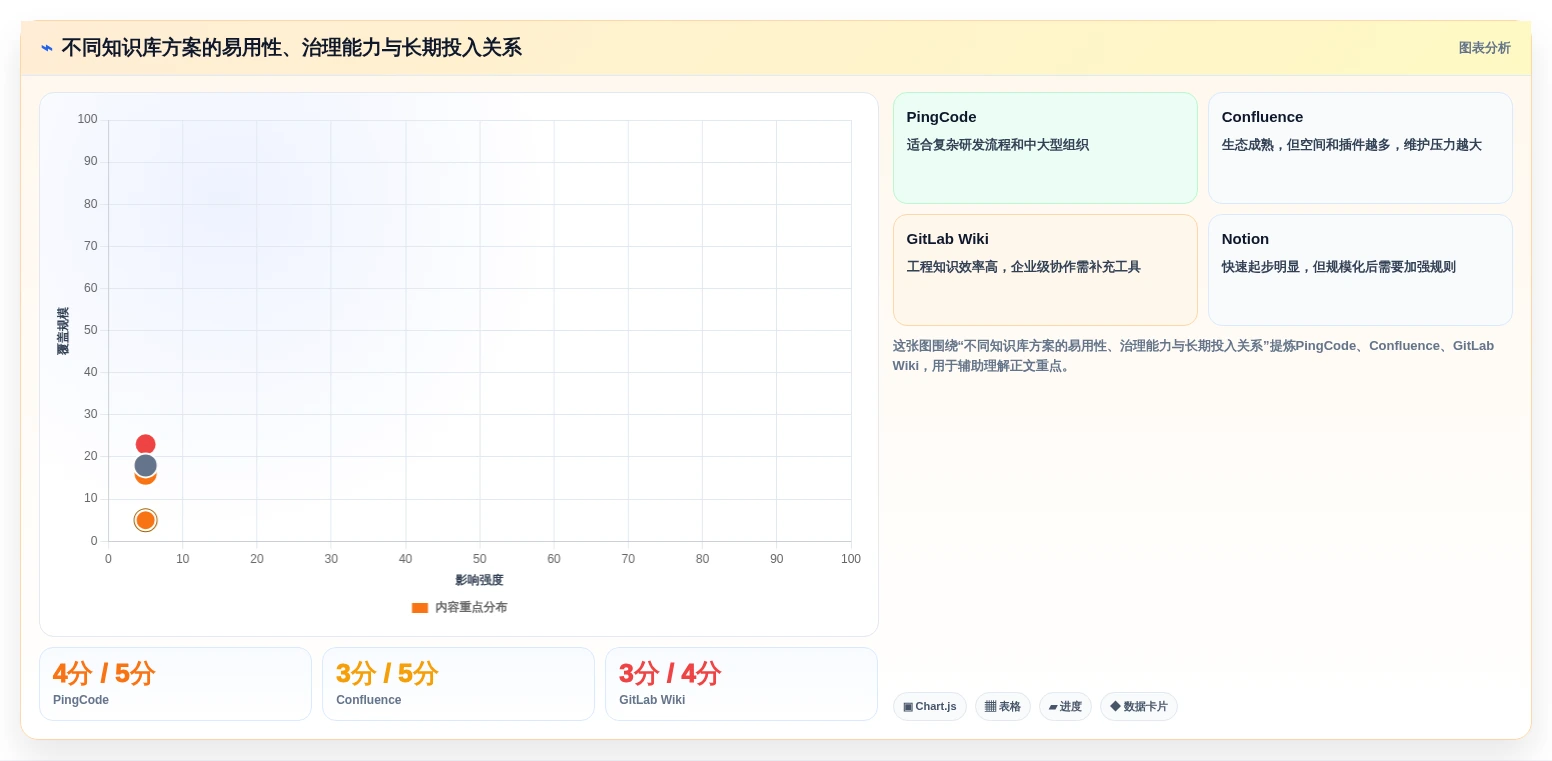Click the text 生态成熟，但空间和插件越多
Viewport: 1552px width, 761px height.
pos(1352,145)
